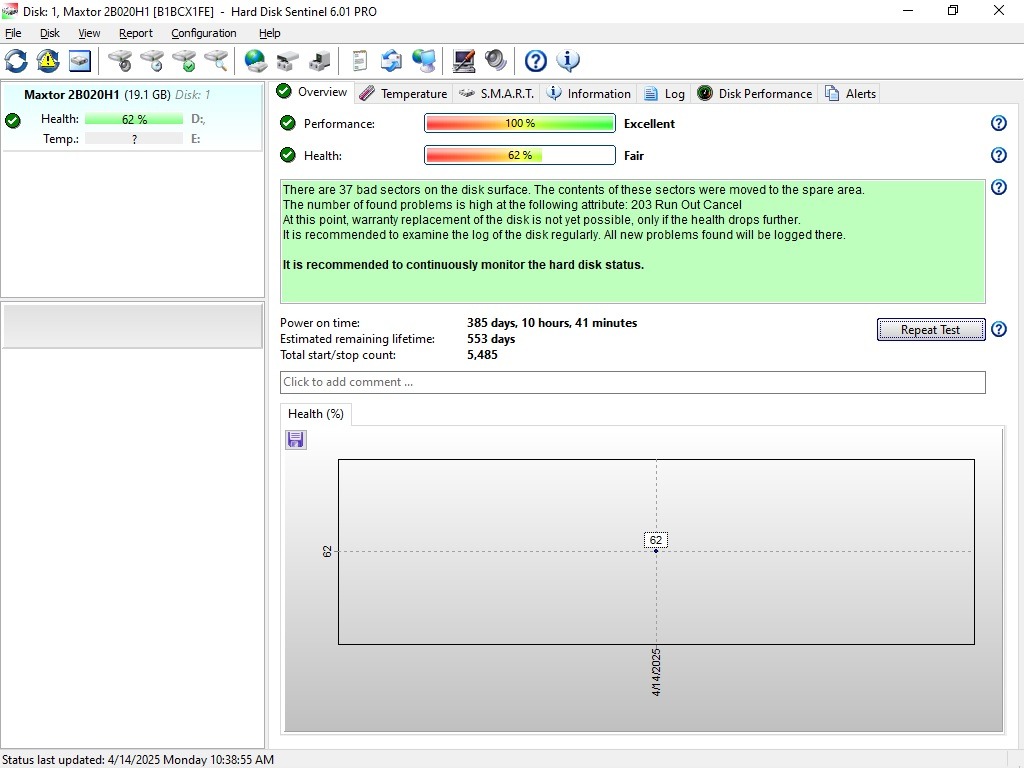Click the 4/14/2025 date label on graph

[656, 672]
